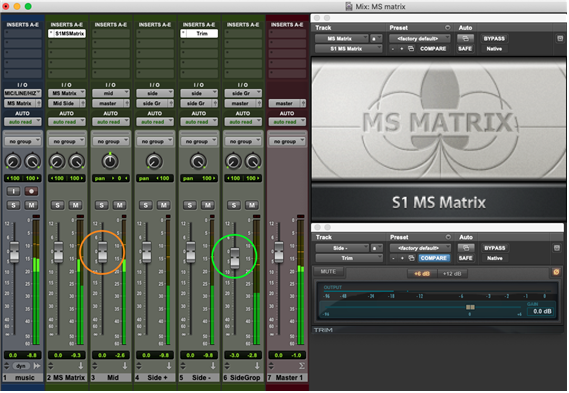Open S1 MS Matrix plugin selector menu
The image size is (569, 393).
click(348, 49)
